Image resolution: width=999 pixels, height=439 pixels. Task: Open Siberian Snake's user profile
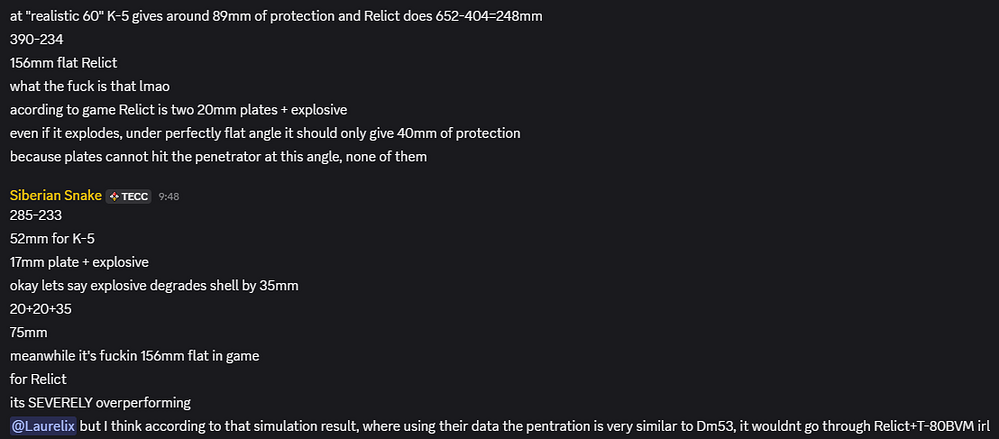[56, 196]
